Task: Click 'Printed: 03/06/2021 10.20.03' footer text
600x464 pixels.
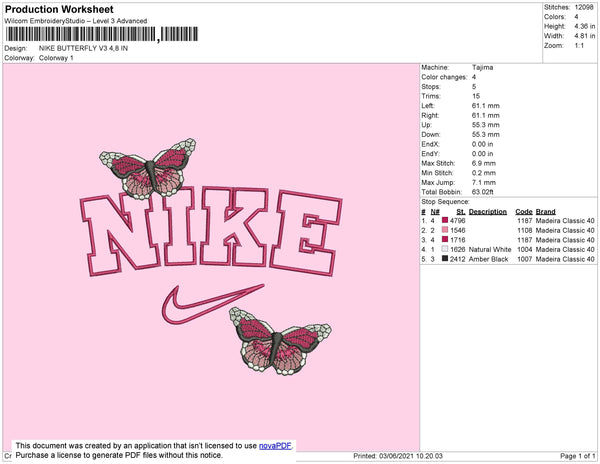Action: (x=398, y=456)
